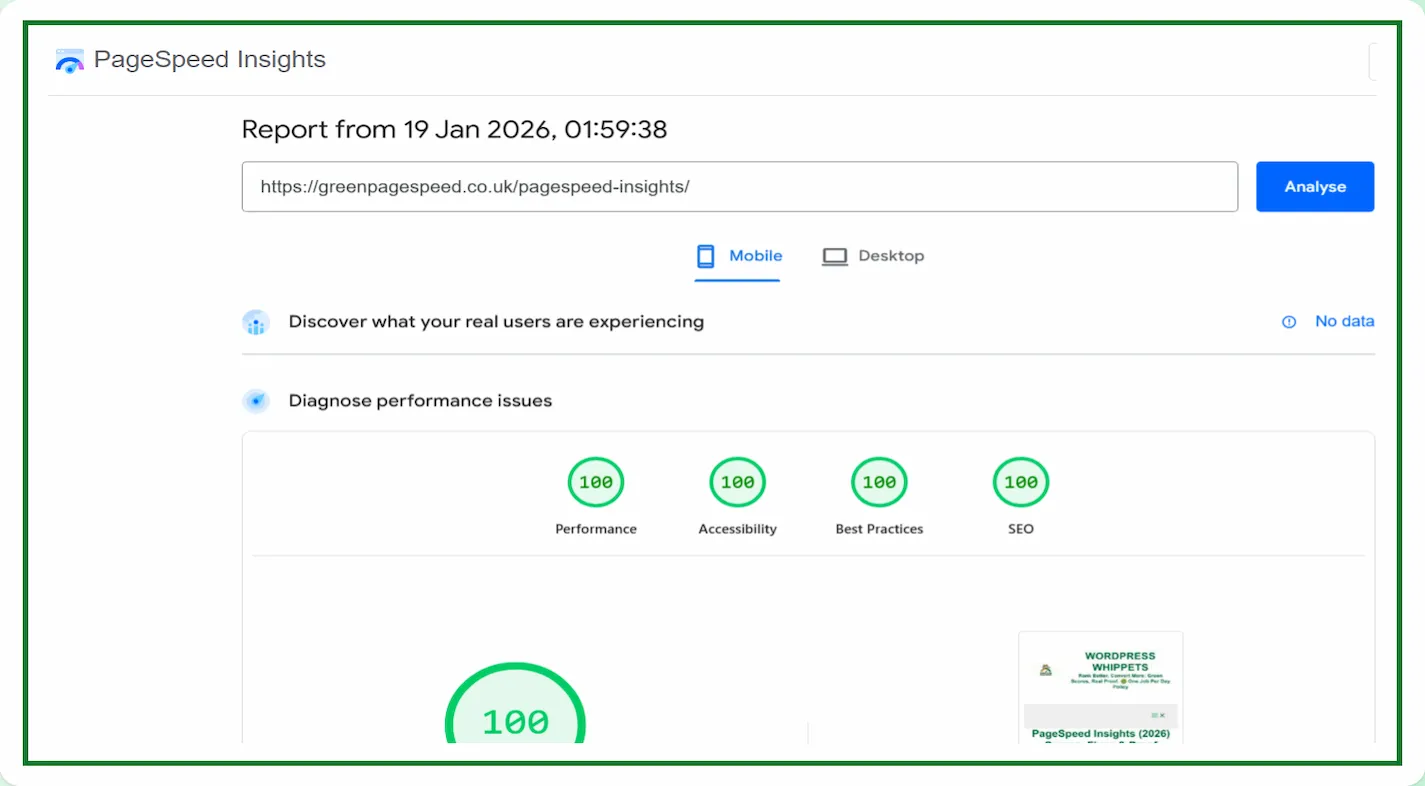Open the PageSpeed Insights title text
Image resolution: width=1425 pixels, height=786 pixels.
210,60
